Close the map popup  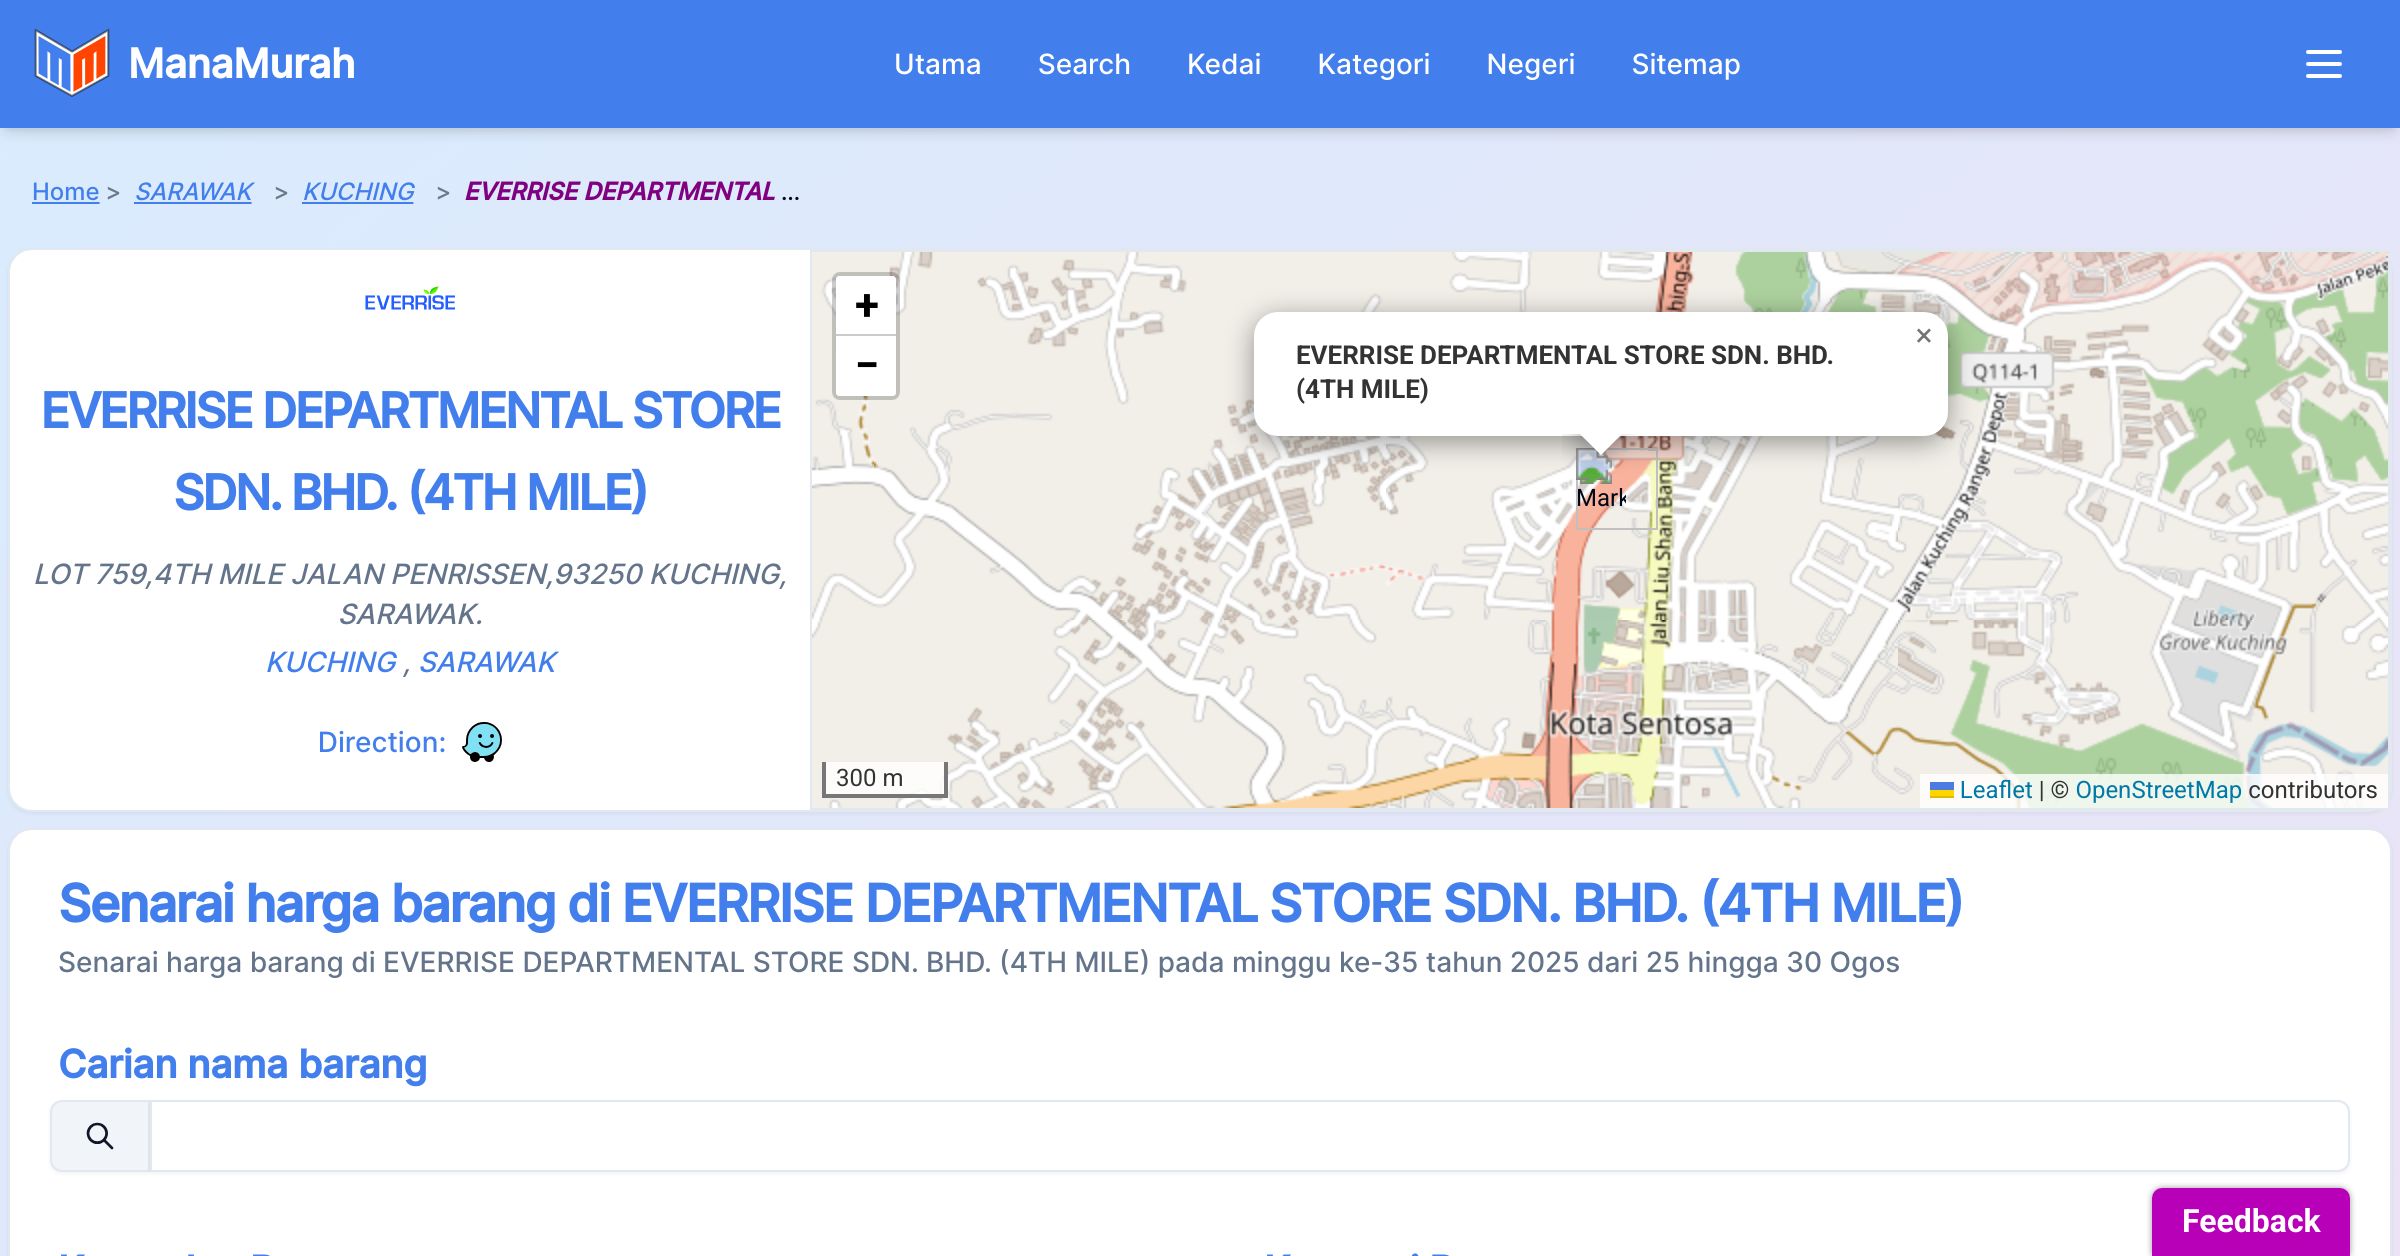pyautogui.click(x=1923, y=336)
